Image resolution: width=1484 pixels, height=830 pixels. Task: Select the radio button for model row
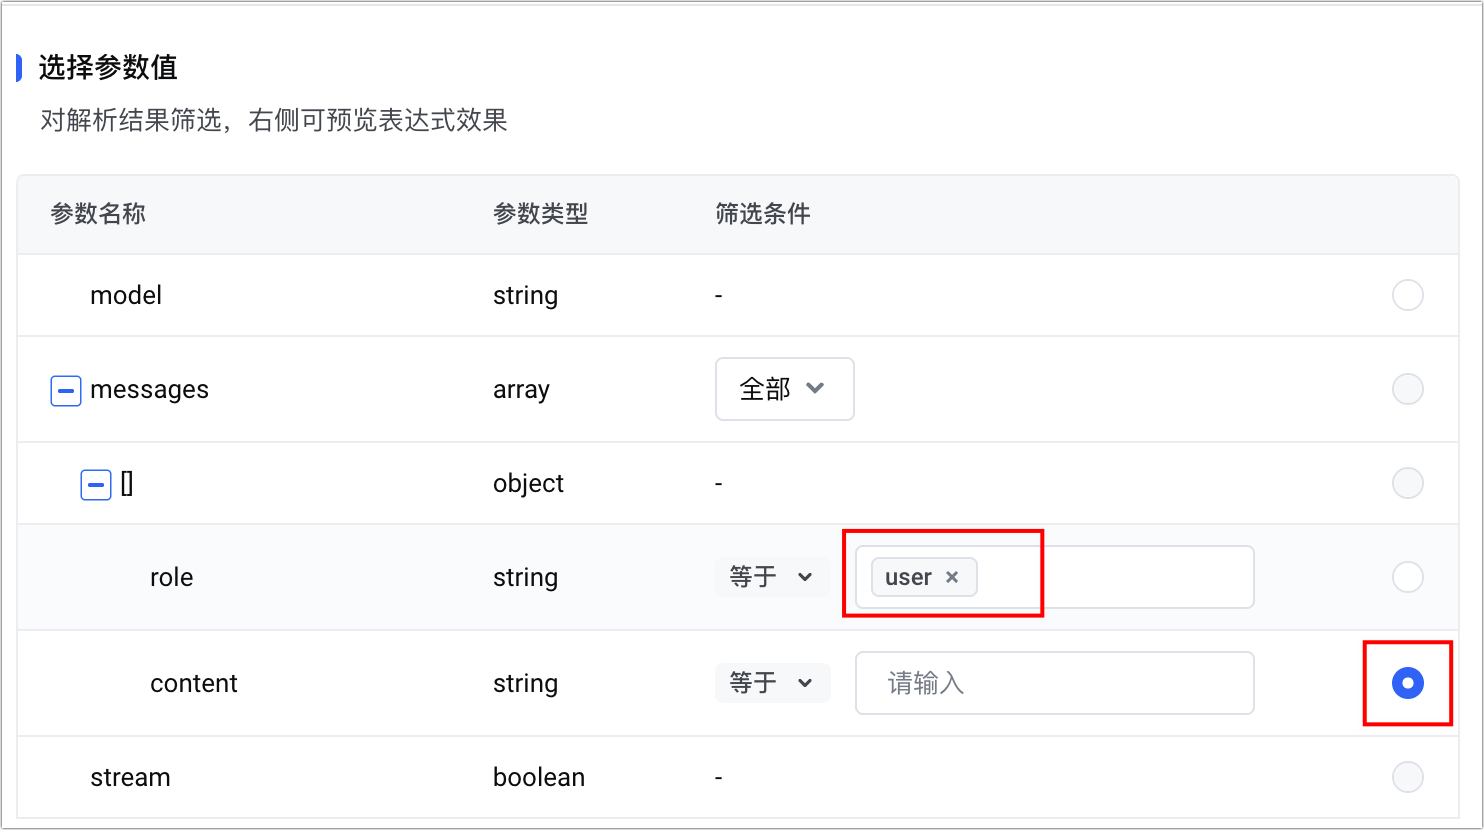tap(1407, 296)
